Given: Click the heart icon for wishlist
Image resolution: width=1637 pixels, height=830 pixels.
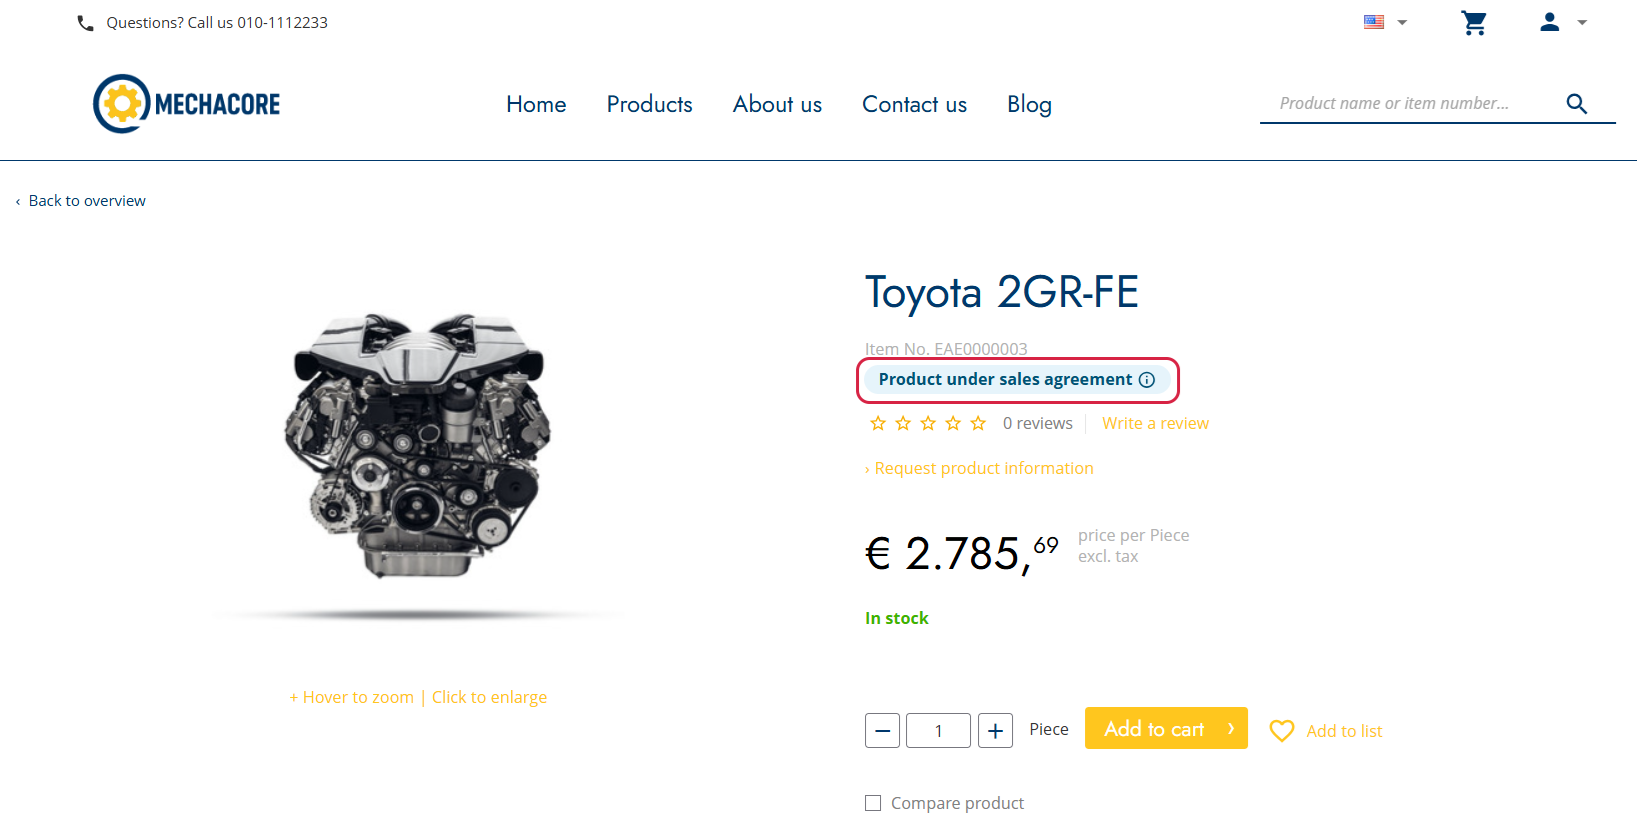Looking at the screenshot, I should point(1282,731).
